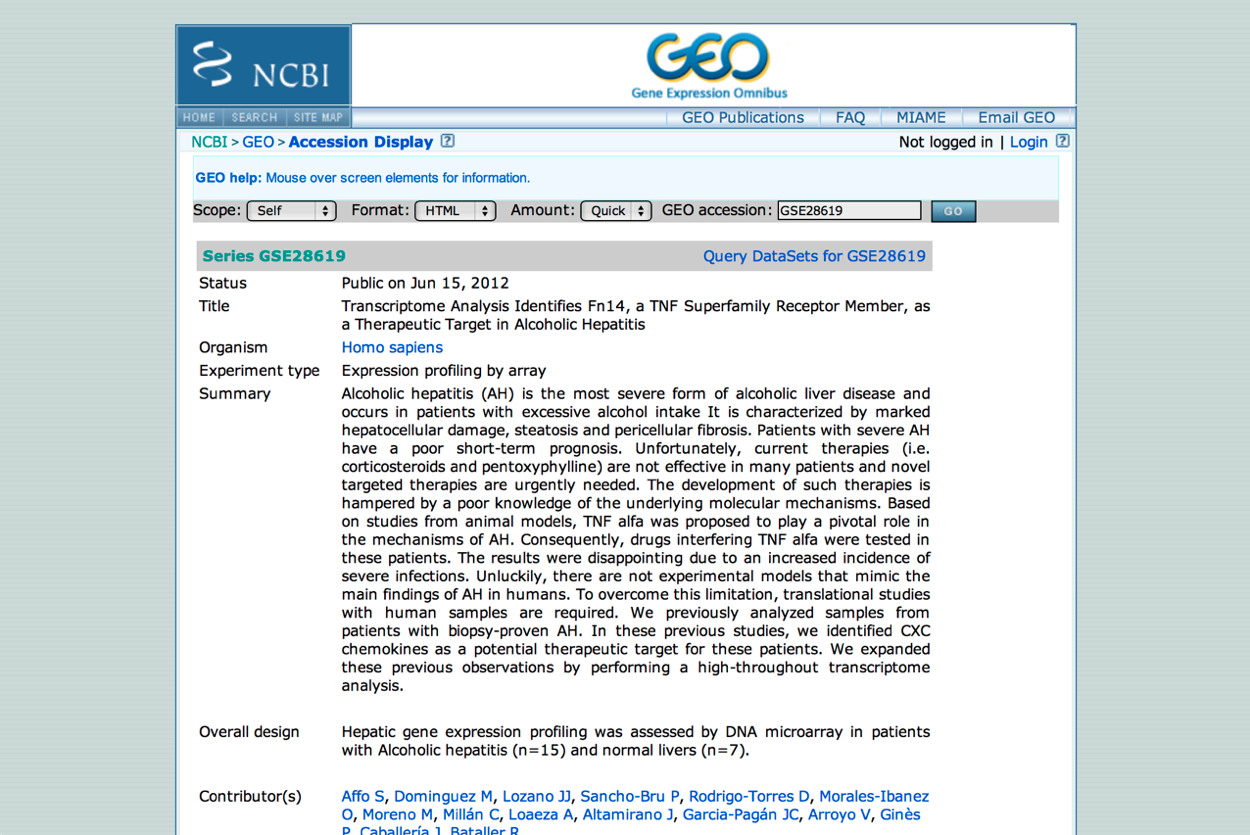Open the Scope dropdown
Viewport: 1250px width, 835px height.
pos(291,211)
